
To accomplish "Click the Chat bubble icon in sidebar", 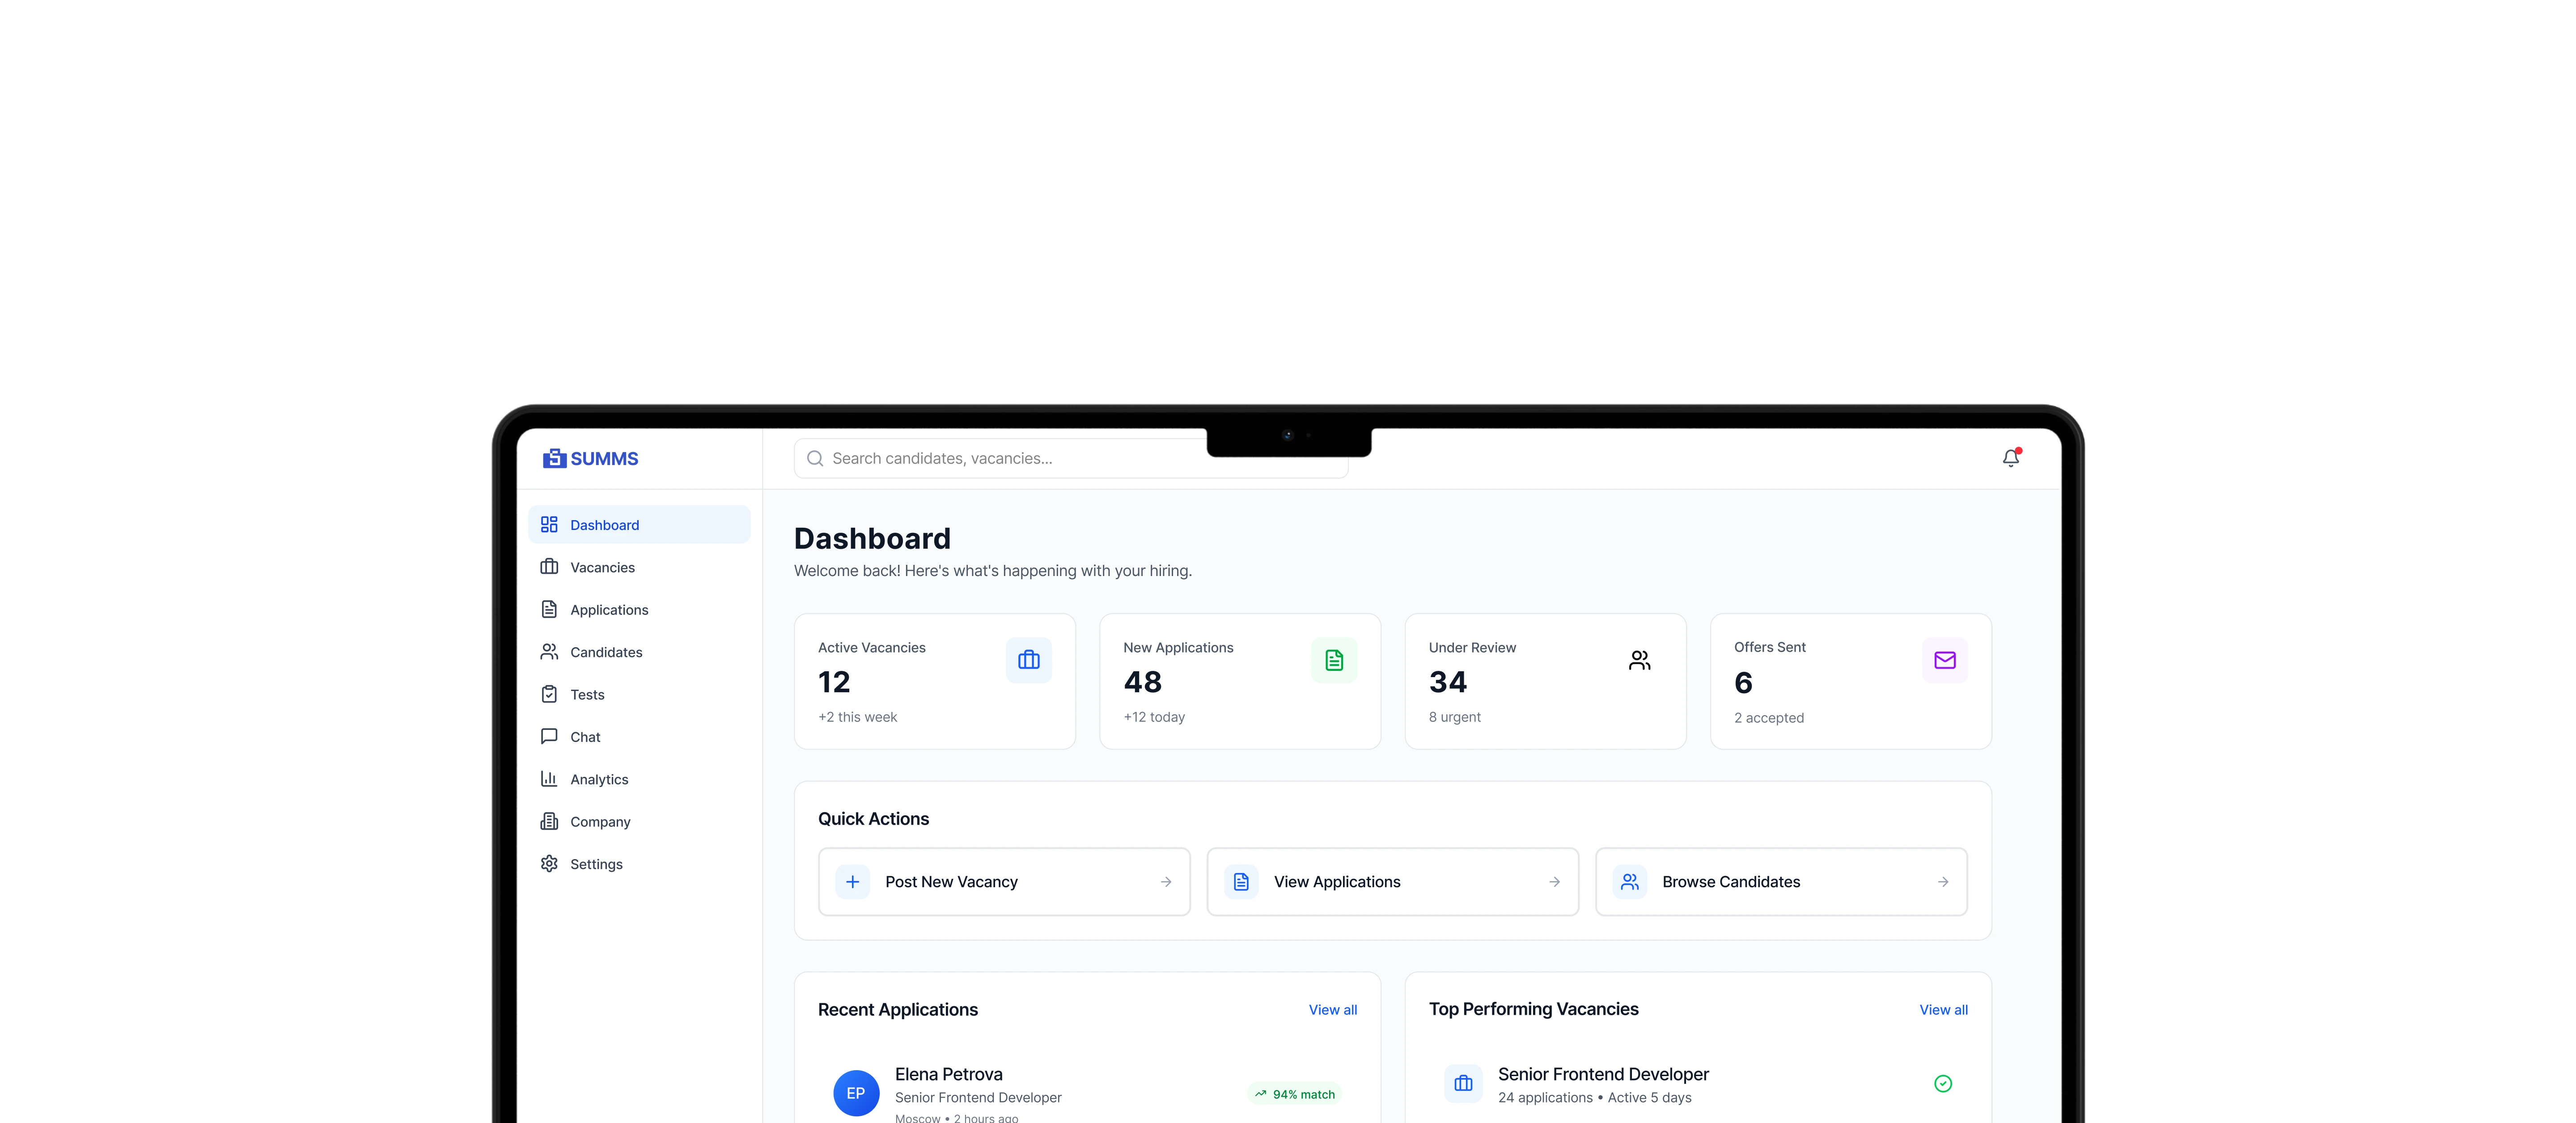I will (x=549, y=736).
